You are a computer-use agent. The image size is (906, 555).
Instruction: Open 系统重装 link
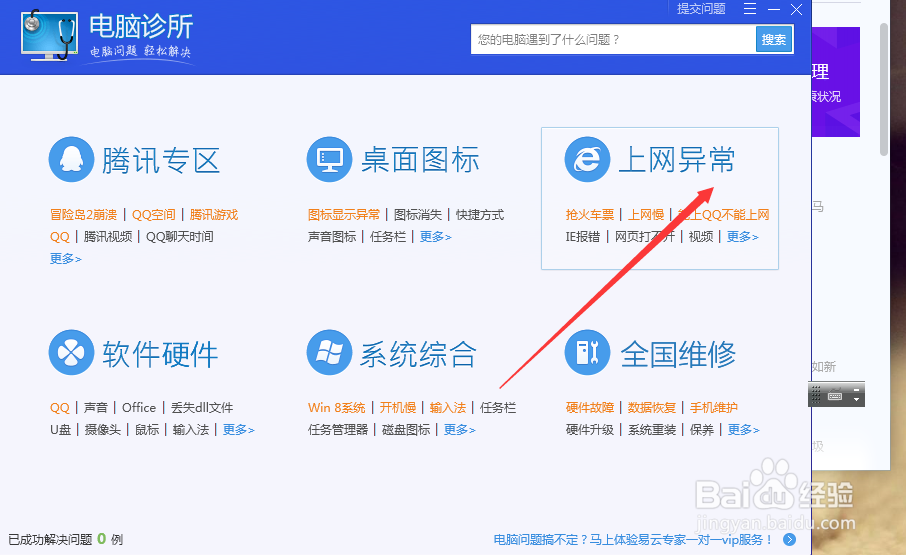coord(652,430)
